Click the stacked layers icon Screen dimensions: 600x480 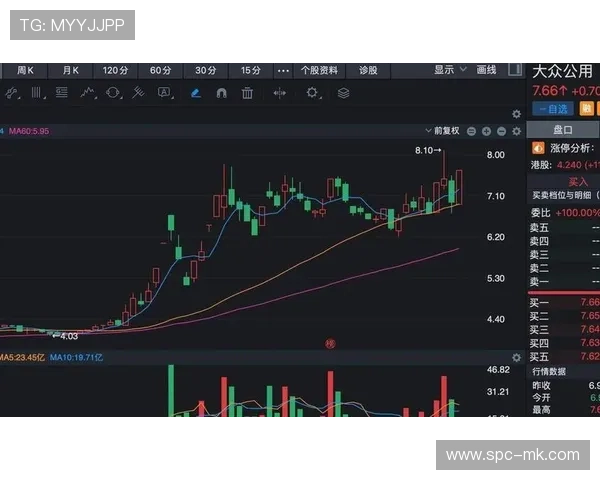pyautogui.click(x=343, y=93)
